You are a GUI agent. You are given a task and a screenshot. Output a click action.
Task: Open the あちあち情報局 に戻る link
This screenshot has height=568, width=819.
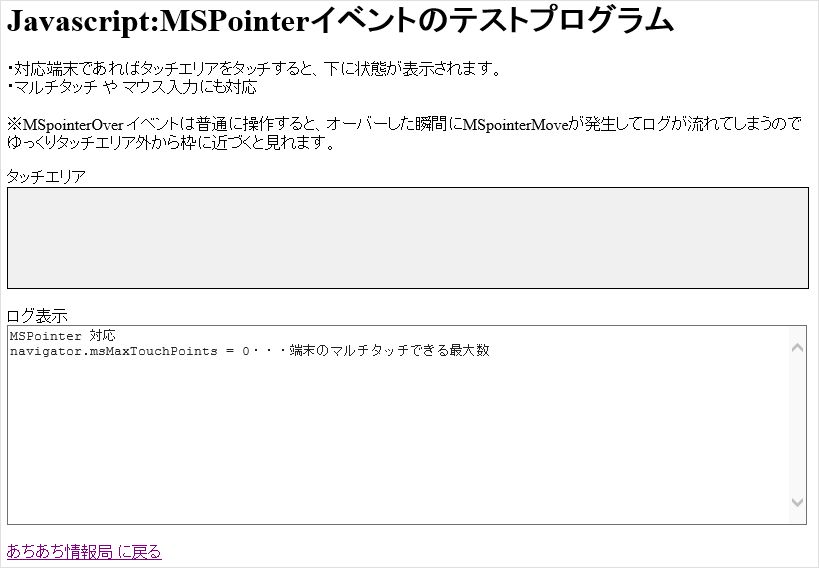[84, 552]
